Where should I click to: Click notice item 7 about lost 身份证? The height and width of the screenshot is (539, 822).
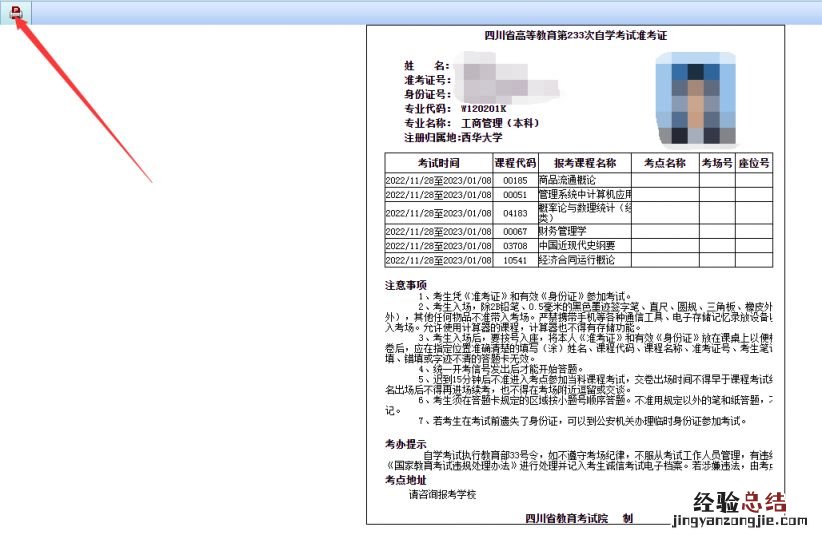[582, 421]
